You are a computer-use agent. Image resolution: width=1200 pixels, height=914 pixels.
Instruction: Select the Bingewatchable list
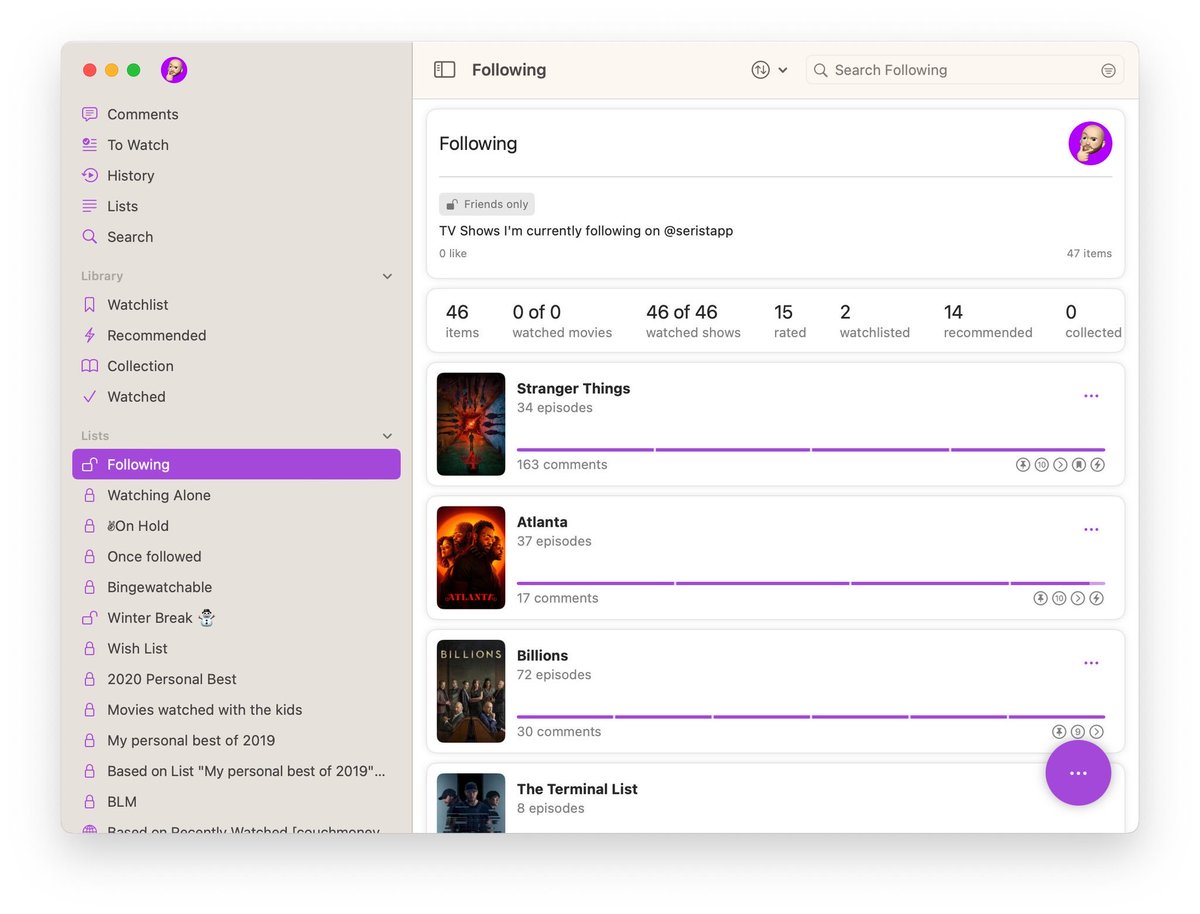click(236, 588)
